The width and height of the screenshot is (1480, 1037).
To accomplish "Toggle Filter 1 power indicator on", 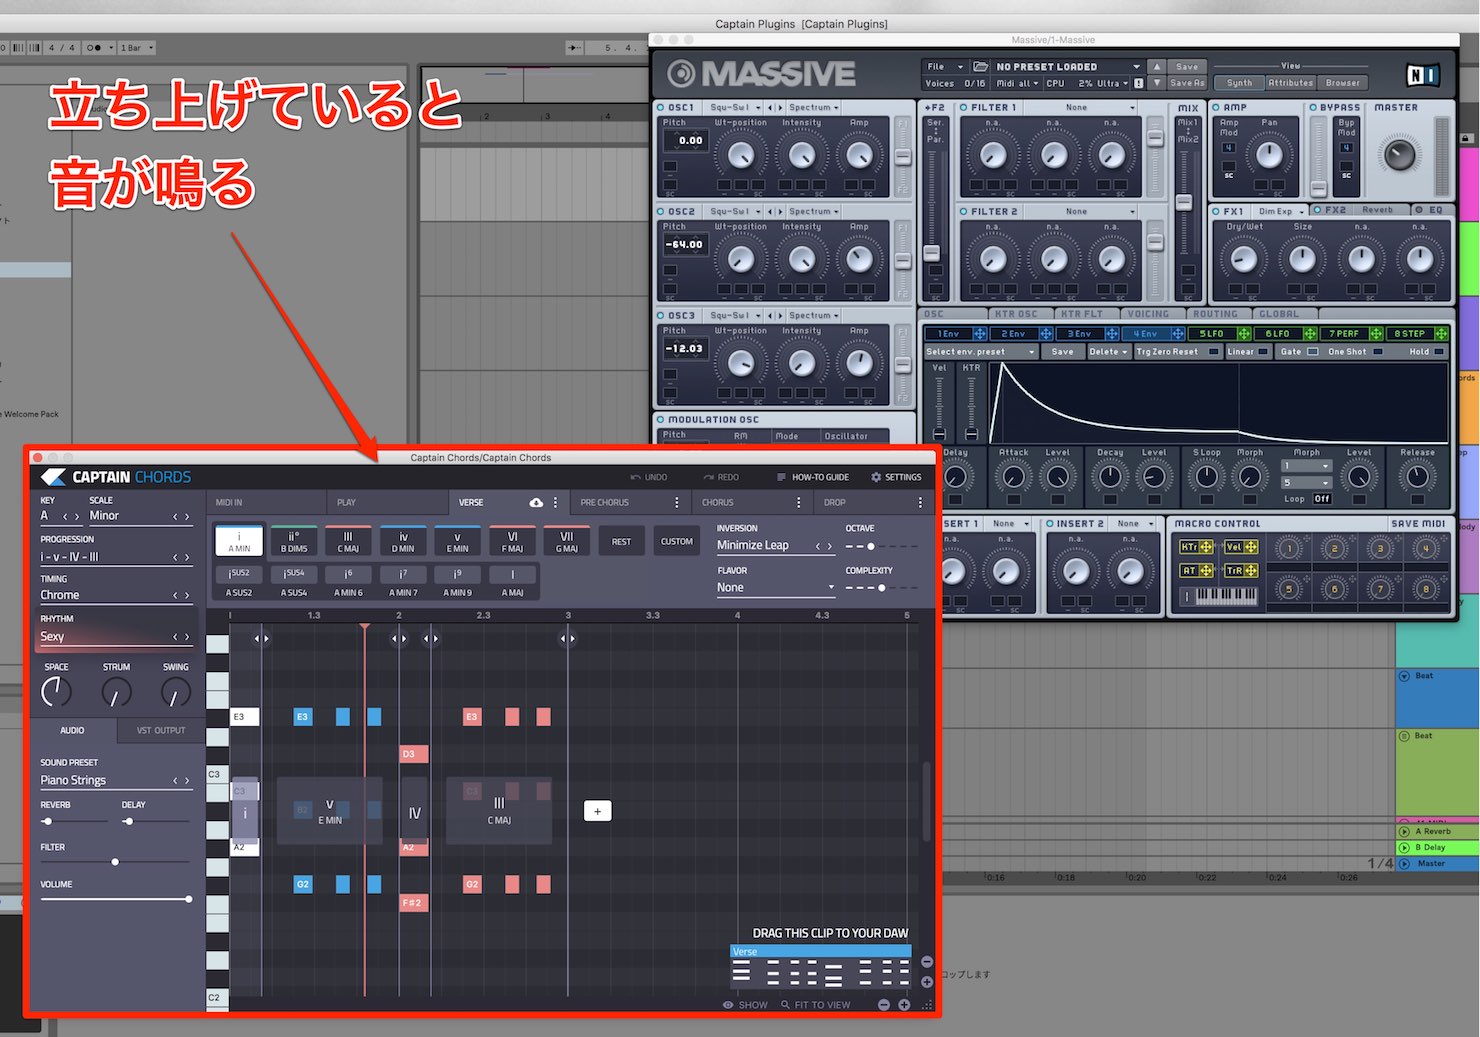I will 964,107.
